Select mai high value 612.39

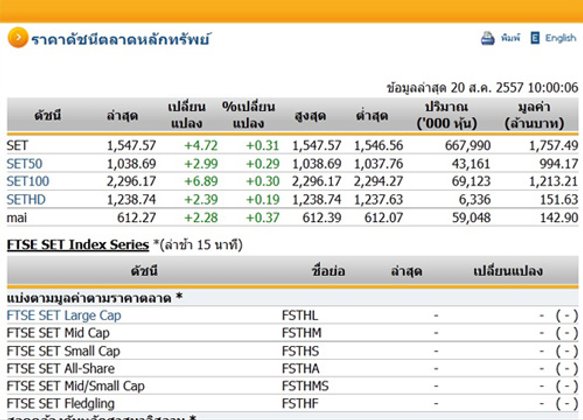322,218
